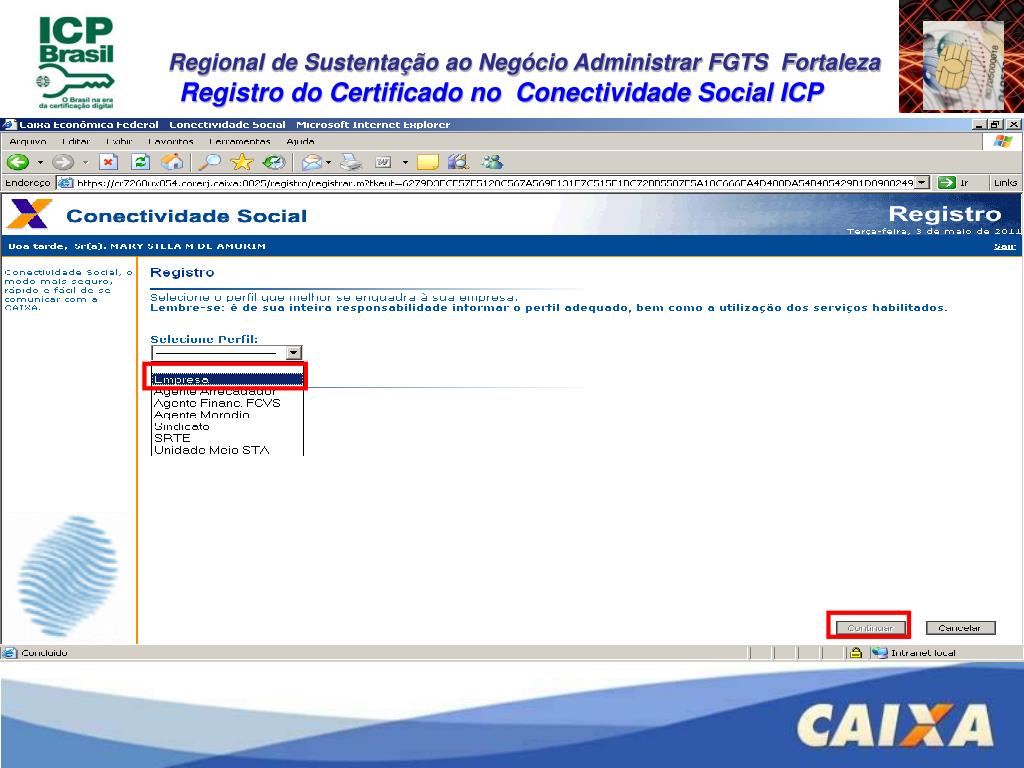Click the Internet Explorer icon in the title bar

9,124
